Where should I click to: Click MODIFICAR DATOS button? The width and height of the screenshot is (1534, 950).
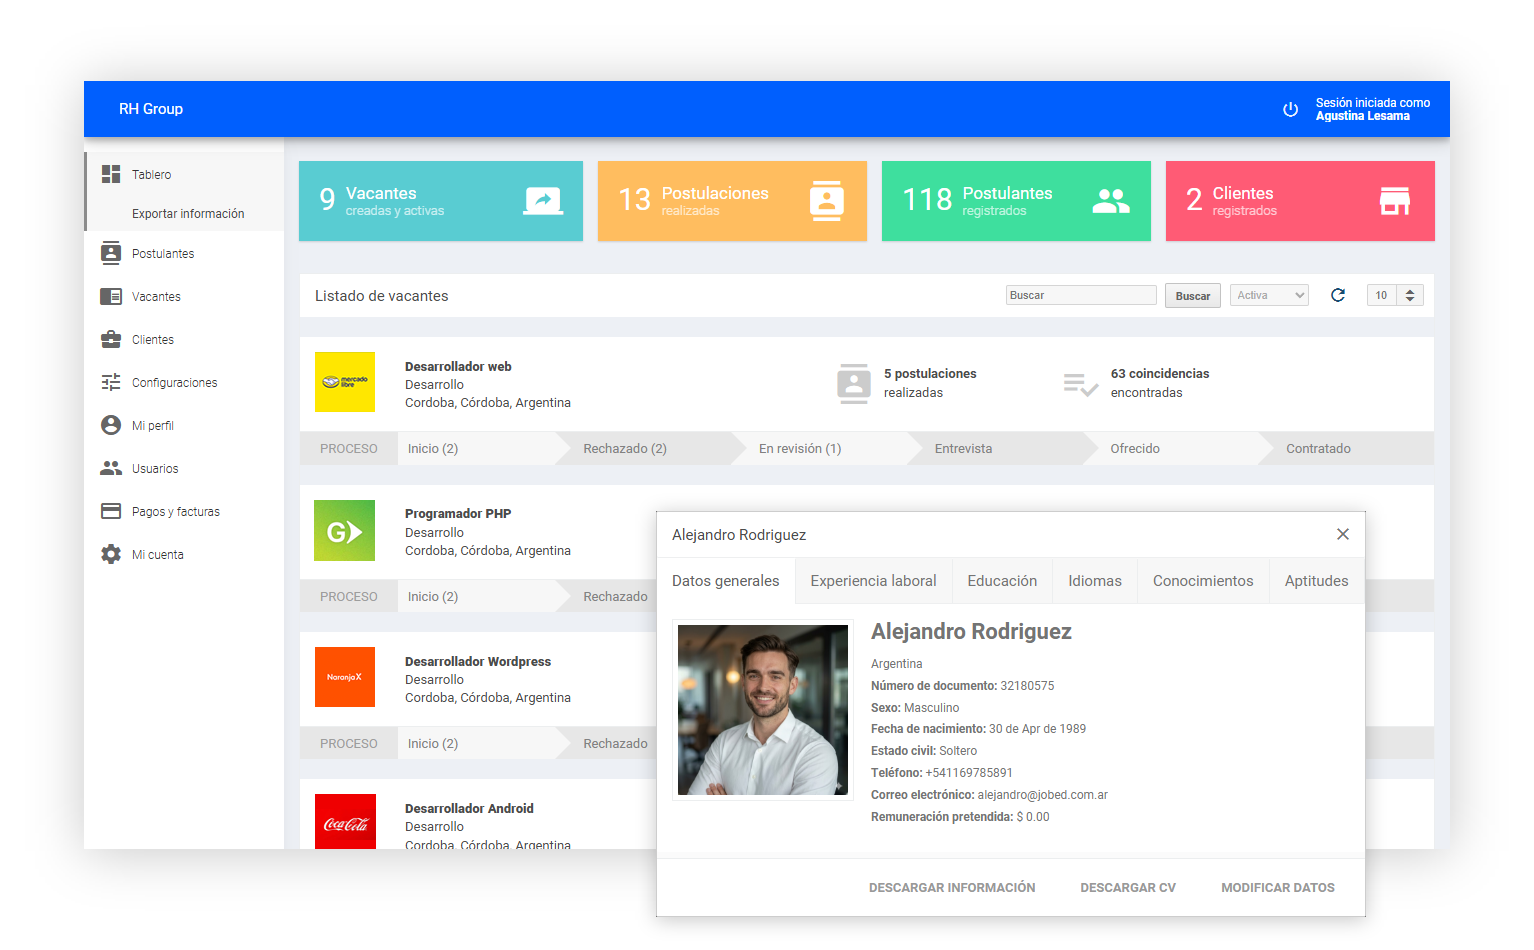point(1277,887)
